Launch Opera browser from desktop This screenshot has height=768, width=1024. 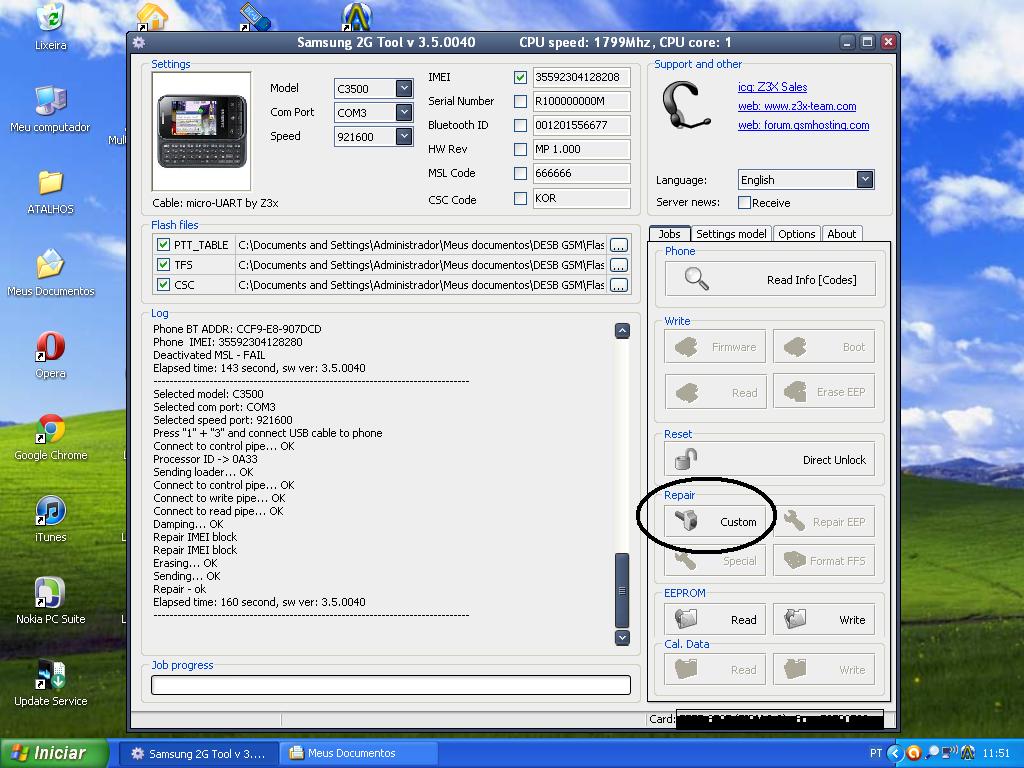tap(50, 355)
